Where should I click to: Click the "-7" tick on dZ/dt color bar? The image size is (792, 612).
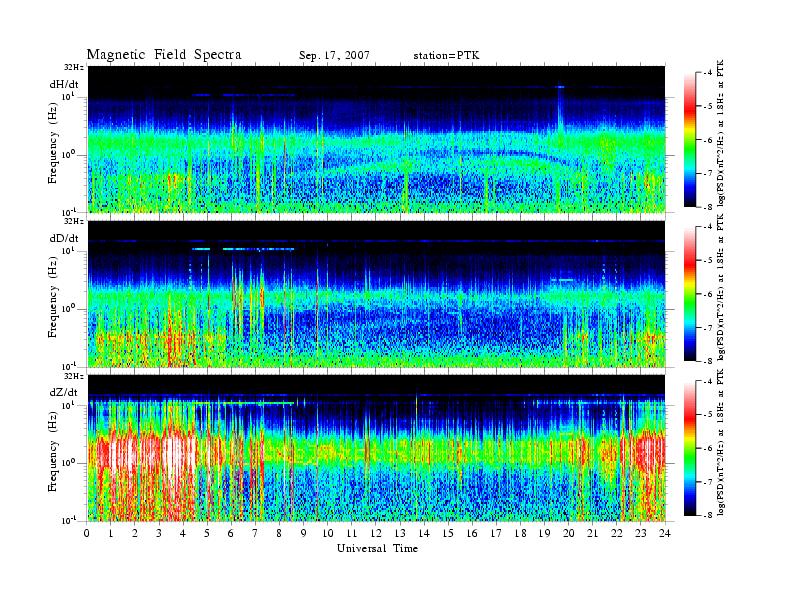[x=708, y=481]
